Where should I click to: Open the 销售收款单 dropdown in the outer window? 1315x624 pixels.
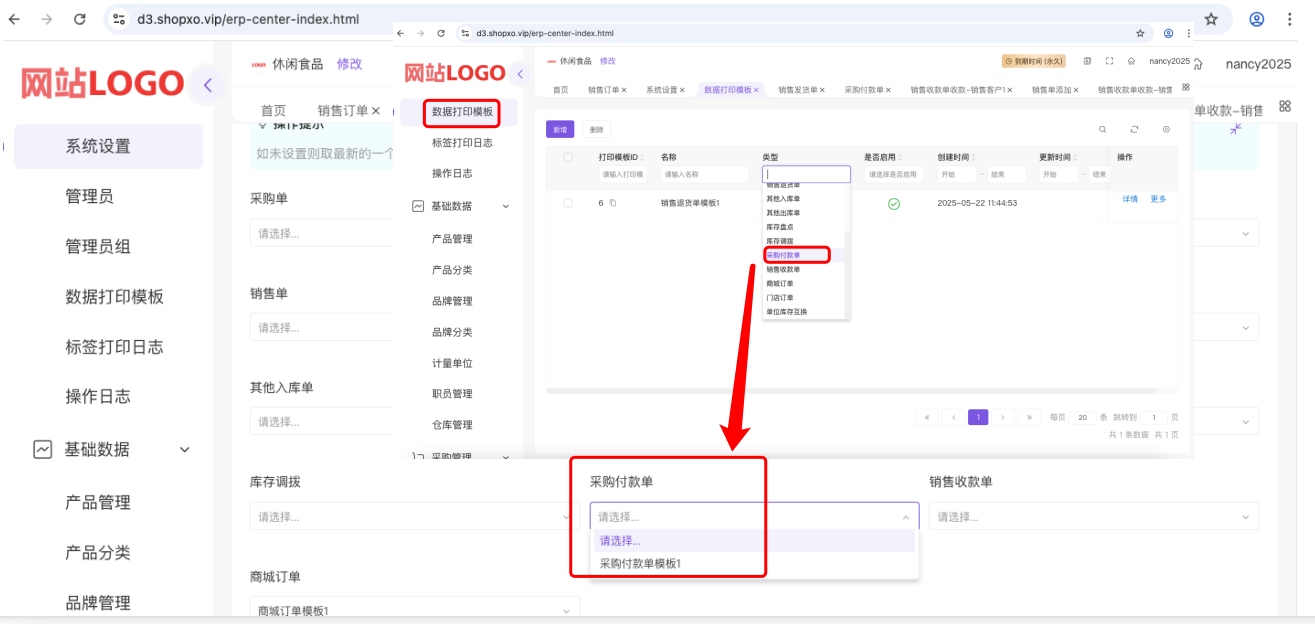click(x=1093, y=516)
